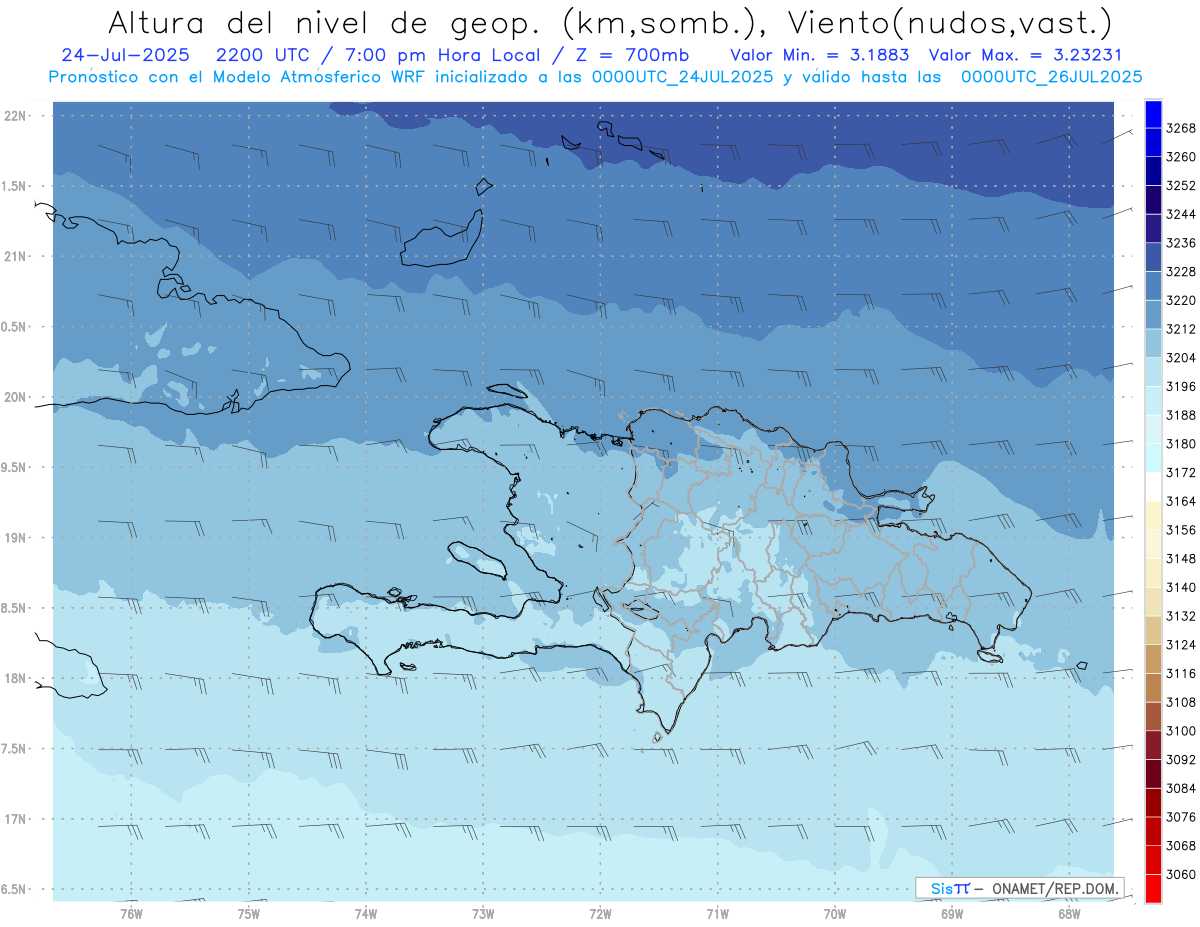
Task: Click the "72W" longitude label
Action: [x=601, y=913]
